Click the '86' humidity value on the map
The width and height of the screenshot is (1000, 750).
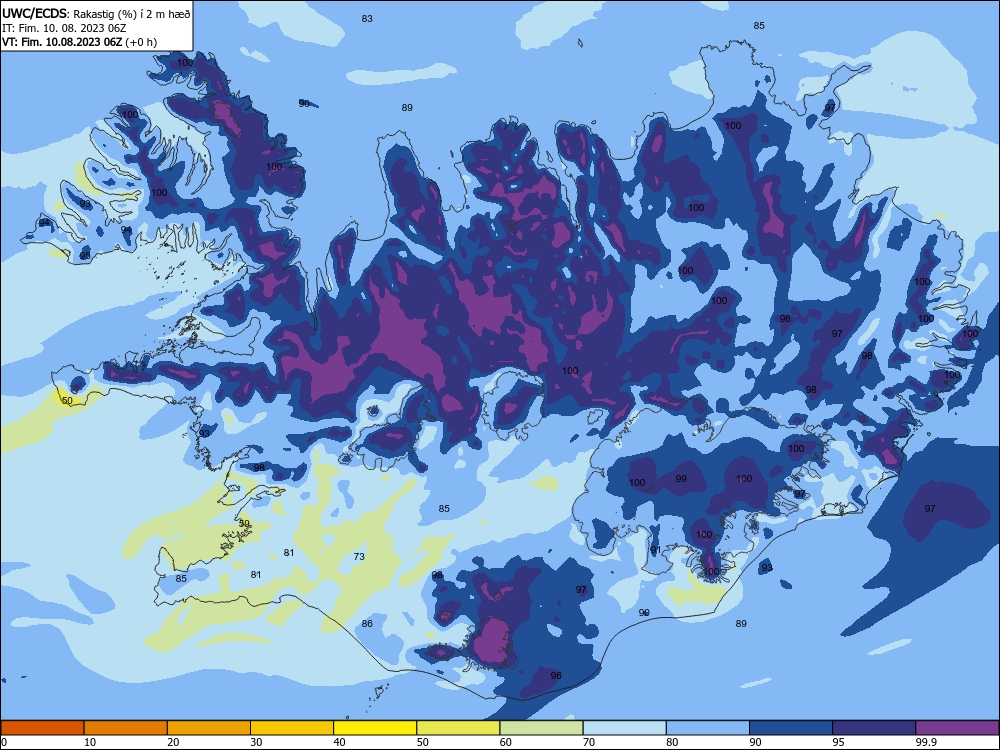point(367,624)
